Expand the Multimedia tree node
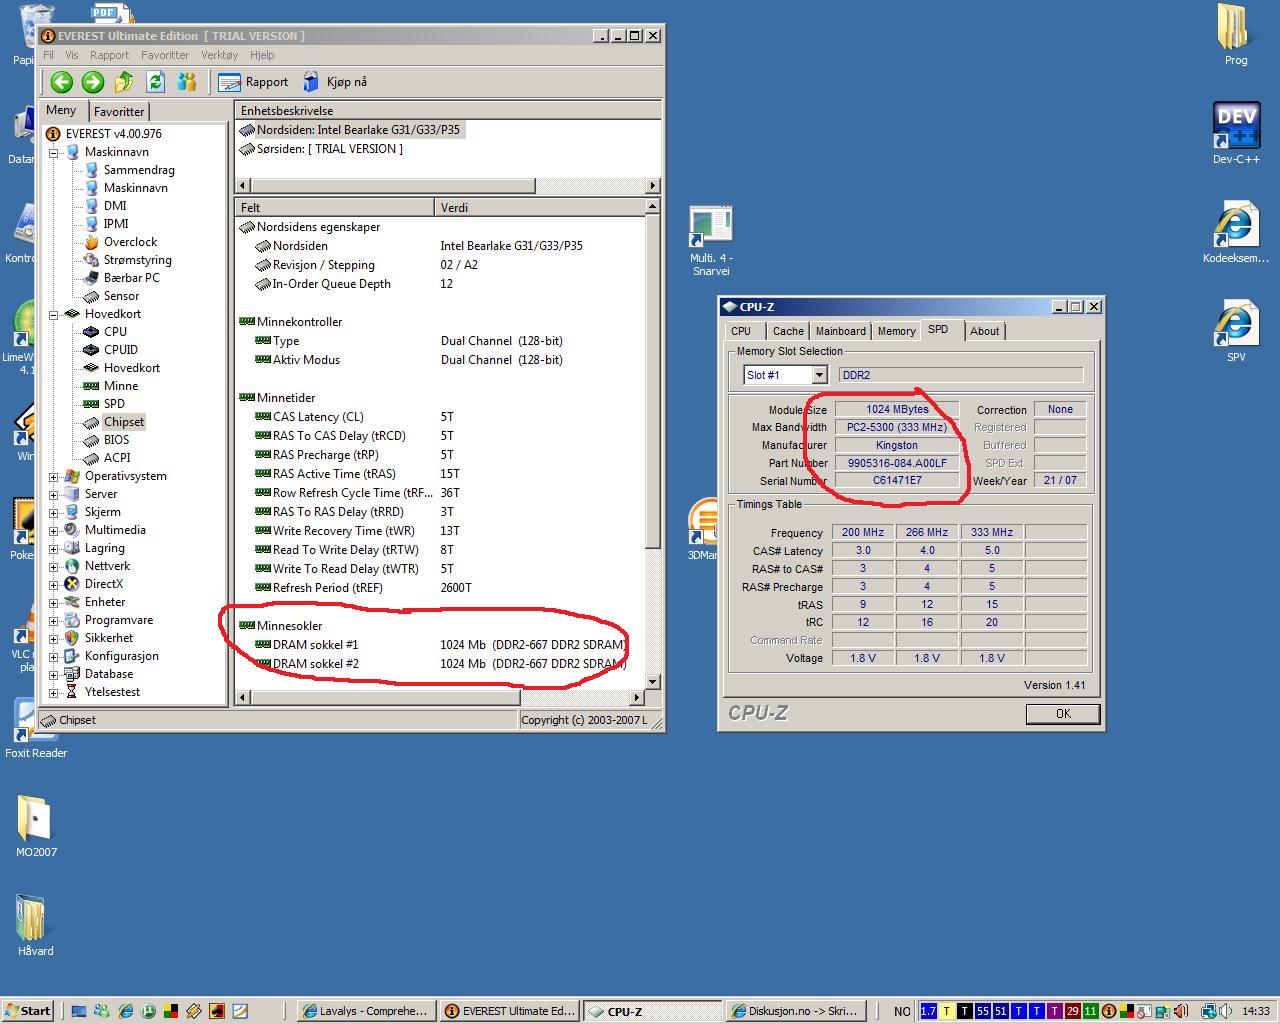 coord(54,530)
